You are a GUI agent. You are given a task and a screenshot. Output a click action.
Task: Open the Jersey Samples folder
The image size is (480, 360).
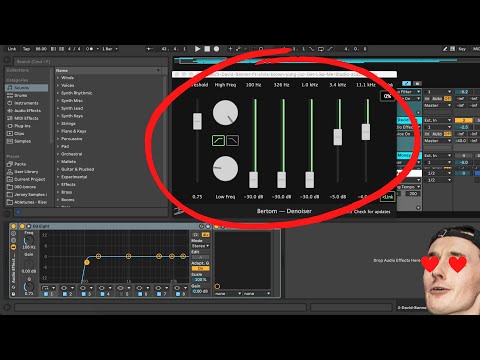pos(27,195)
